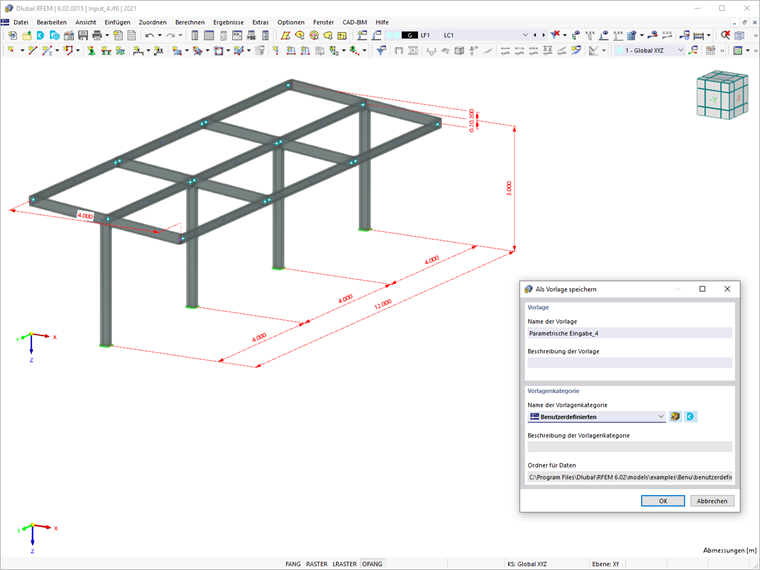Open the Bearbeiten menu
Image resolution: width=760 pixels, height=570 pixels.
coord(52,22)
